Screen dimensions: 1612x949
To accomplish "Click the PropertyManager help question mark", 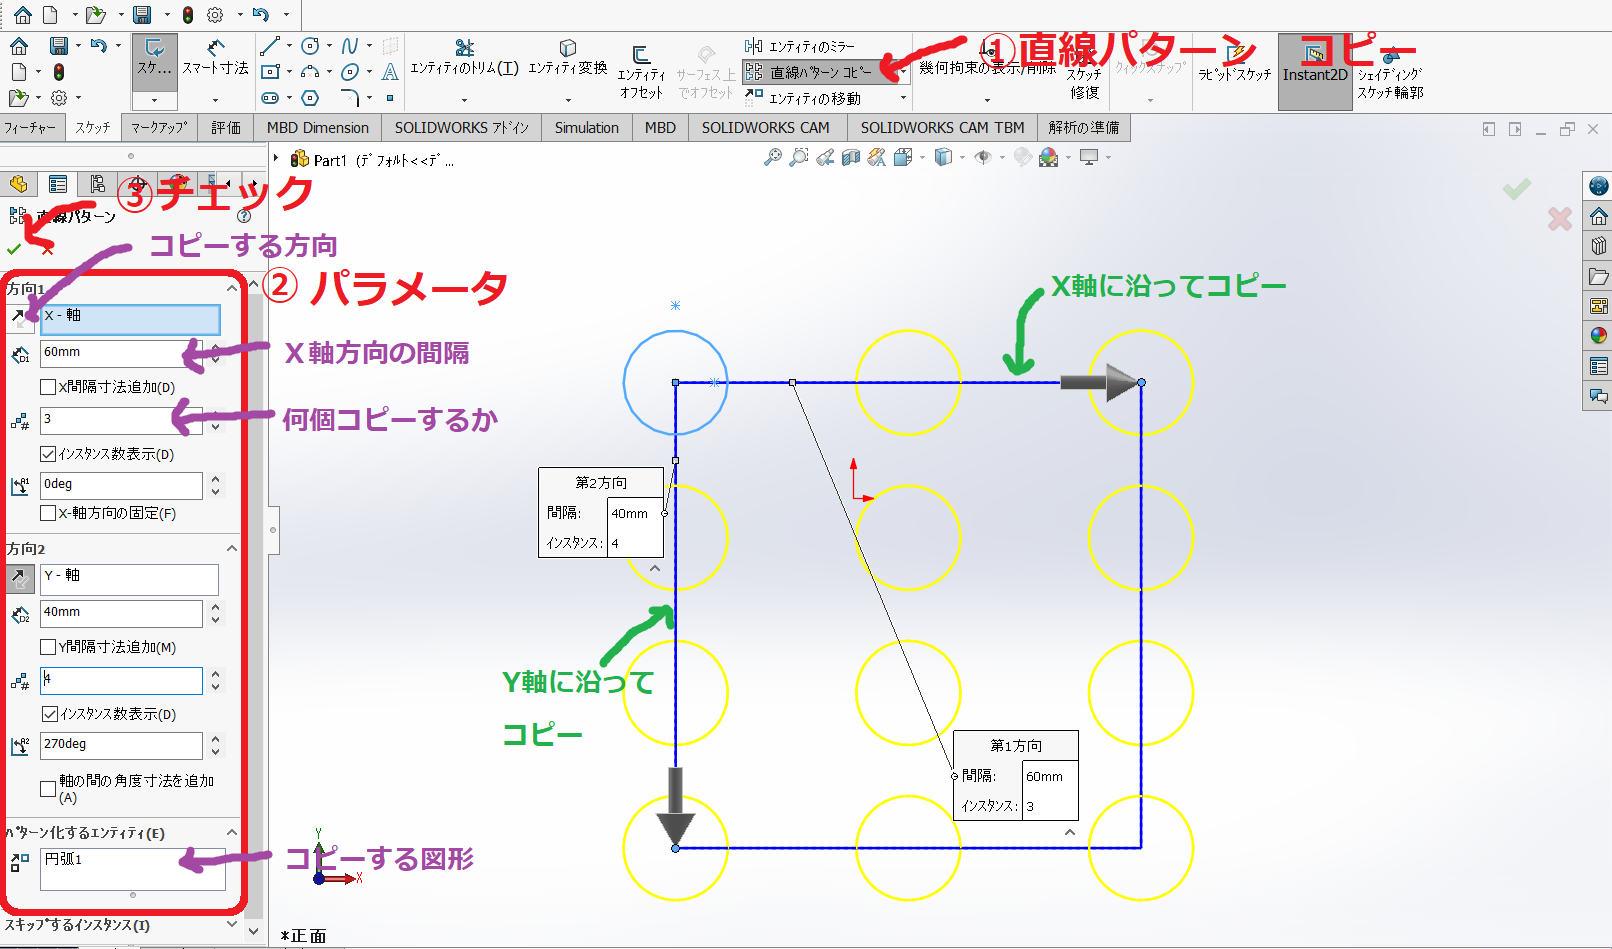I will pos(244,216).
